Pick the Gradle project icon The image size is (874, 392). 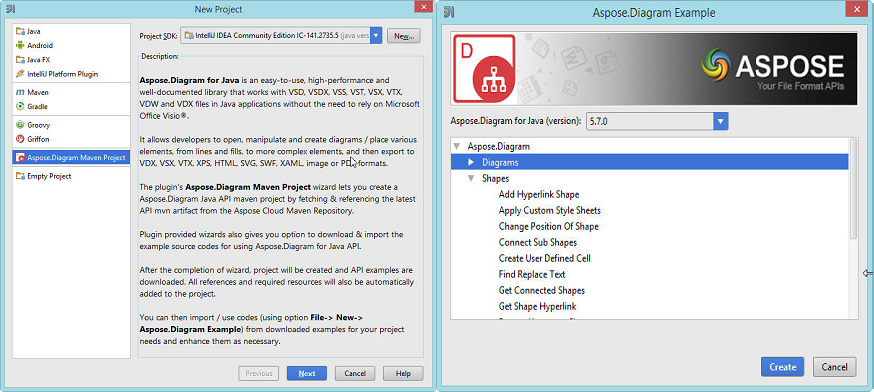tap(20, 106)
